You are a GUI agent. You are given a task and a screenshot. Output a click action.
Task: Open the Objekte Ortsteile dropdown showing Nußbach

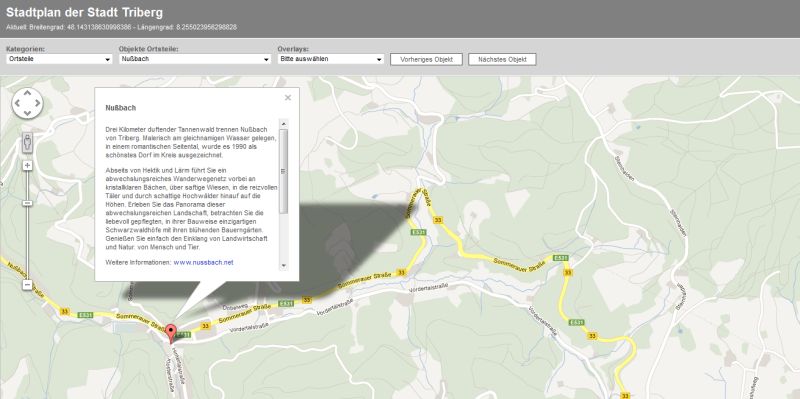coord(194,59)
